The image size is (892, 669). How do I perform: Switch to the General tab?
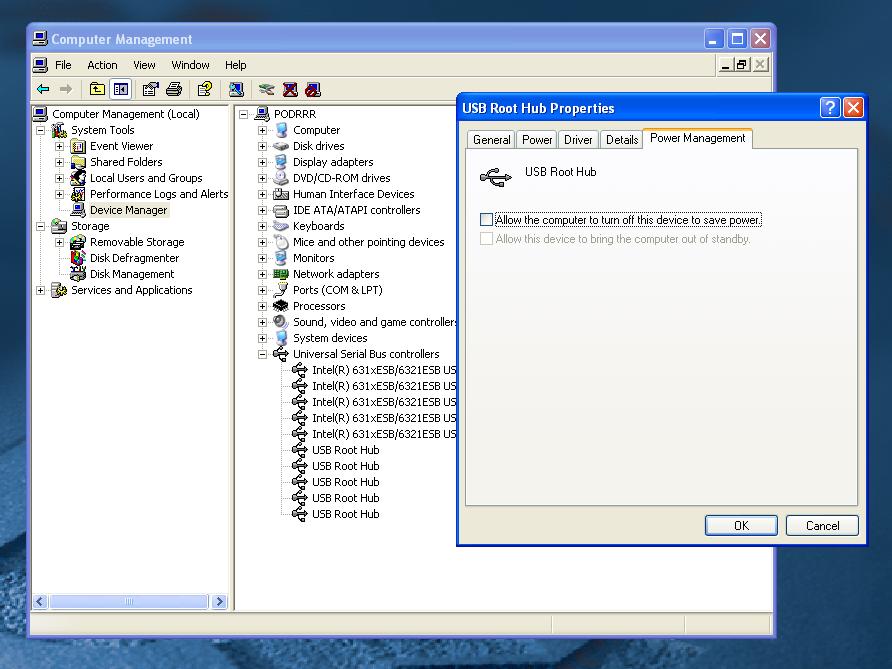click(x=492, y=140)
